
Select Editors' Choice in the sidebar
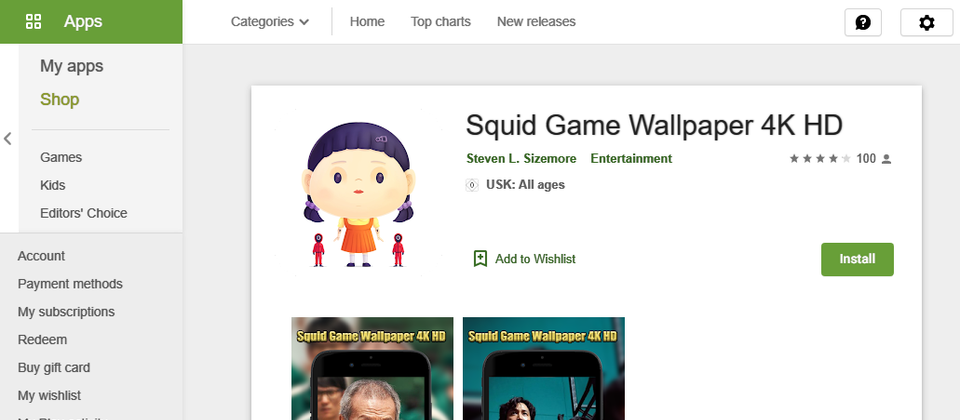[84, 213]
